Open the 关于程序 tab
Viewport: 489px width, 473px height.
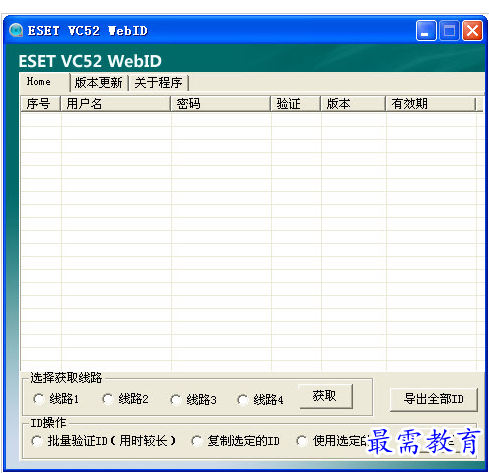coord(158,83)
